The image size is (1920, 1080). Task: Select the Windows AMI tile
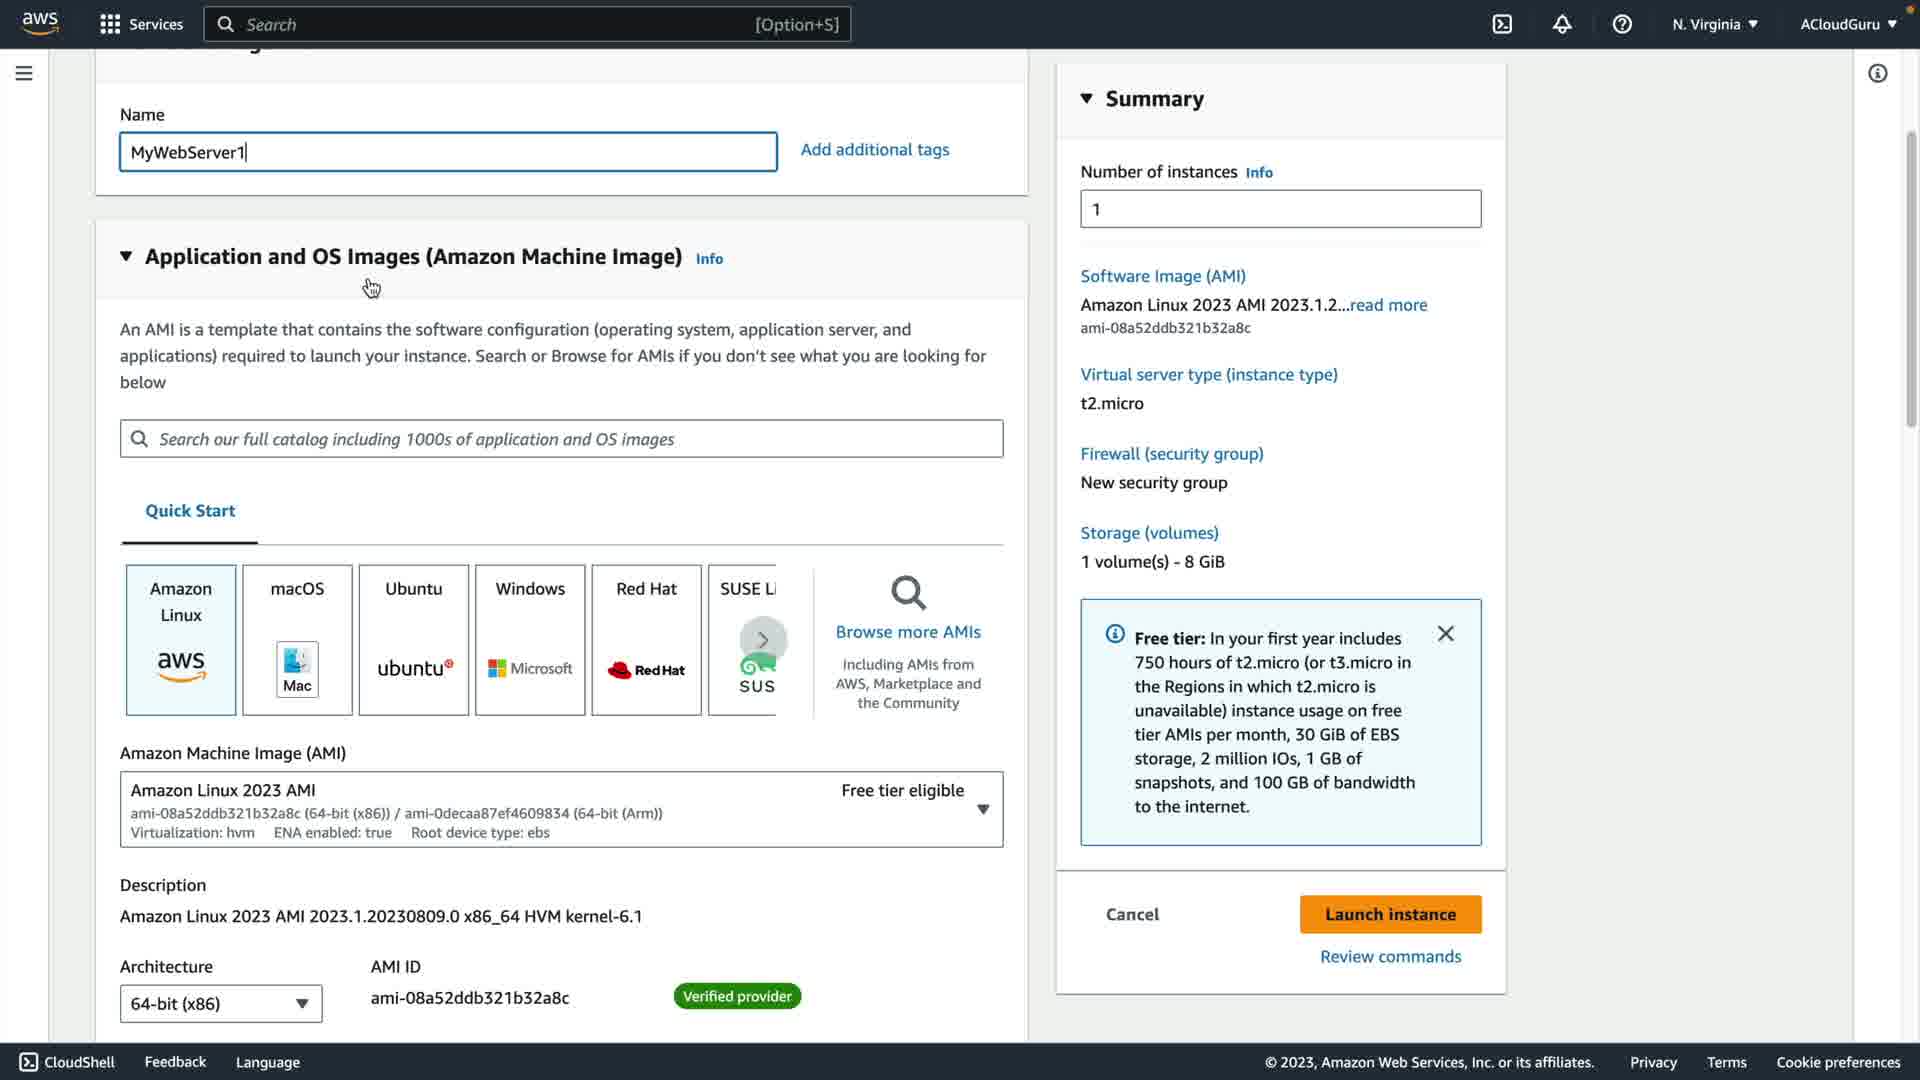click(530, 640)
